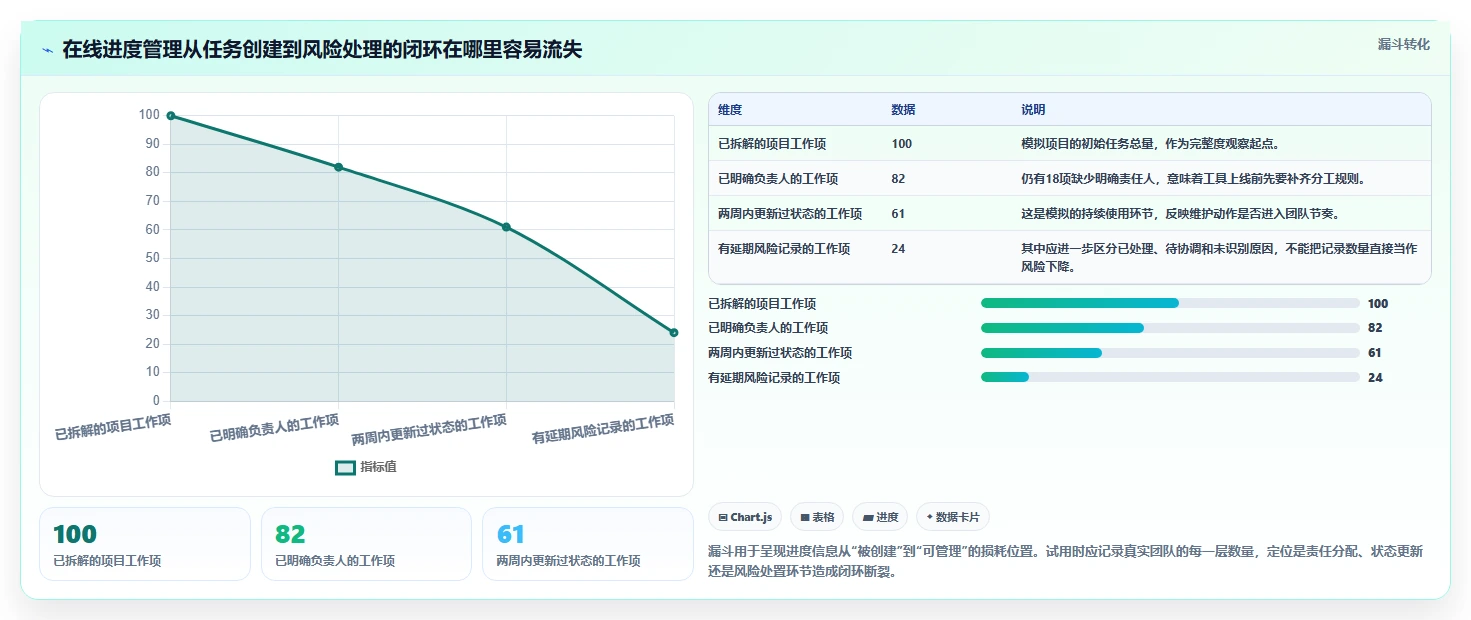This screenshot has width=1471, height=620.
Task: Click the Chart.js tag
Action: (745, 517)
